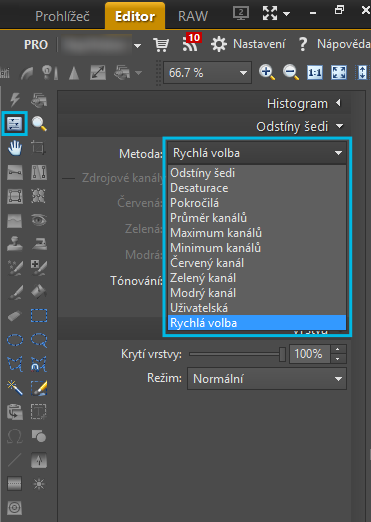Choose Červený kanál method

point(257,263)
